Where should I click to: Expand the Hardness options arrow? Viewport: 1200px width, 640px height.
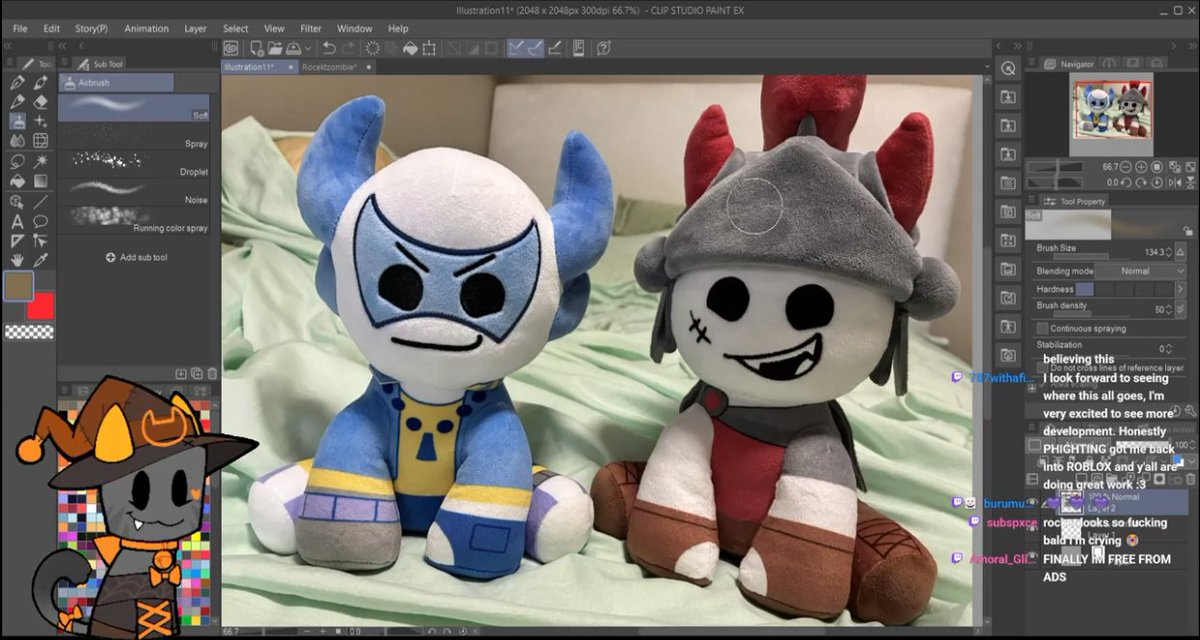1180,289
